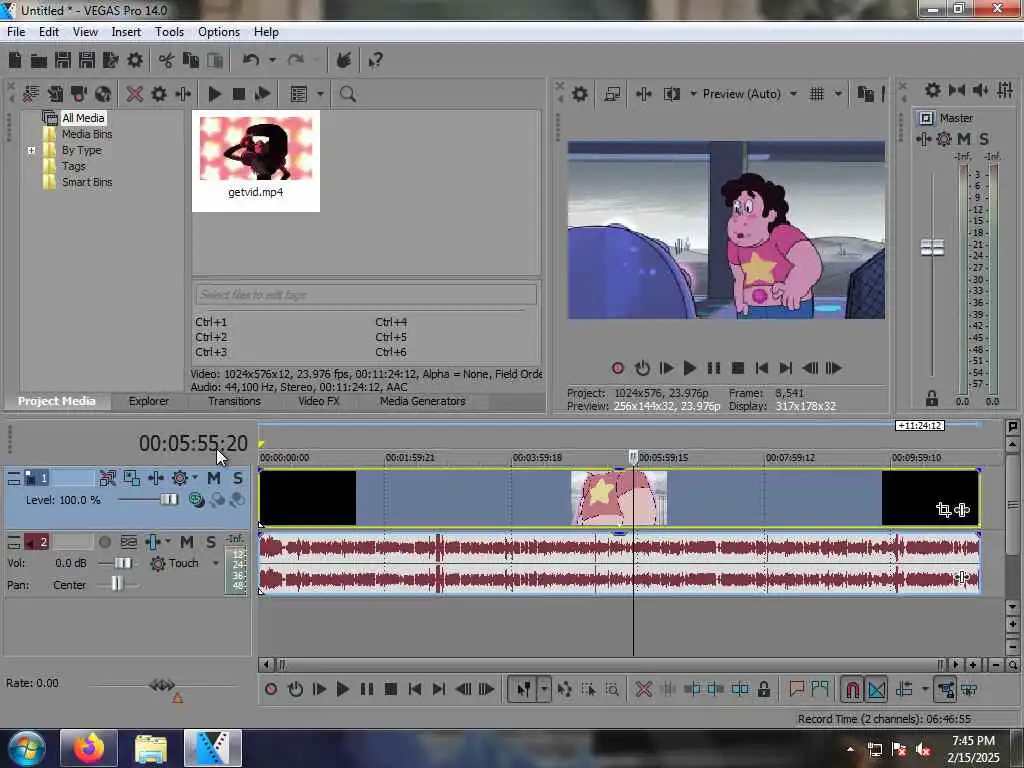Click Copy Snapshot icon in preview toolbar
1024x768 pixels.
865,94
